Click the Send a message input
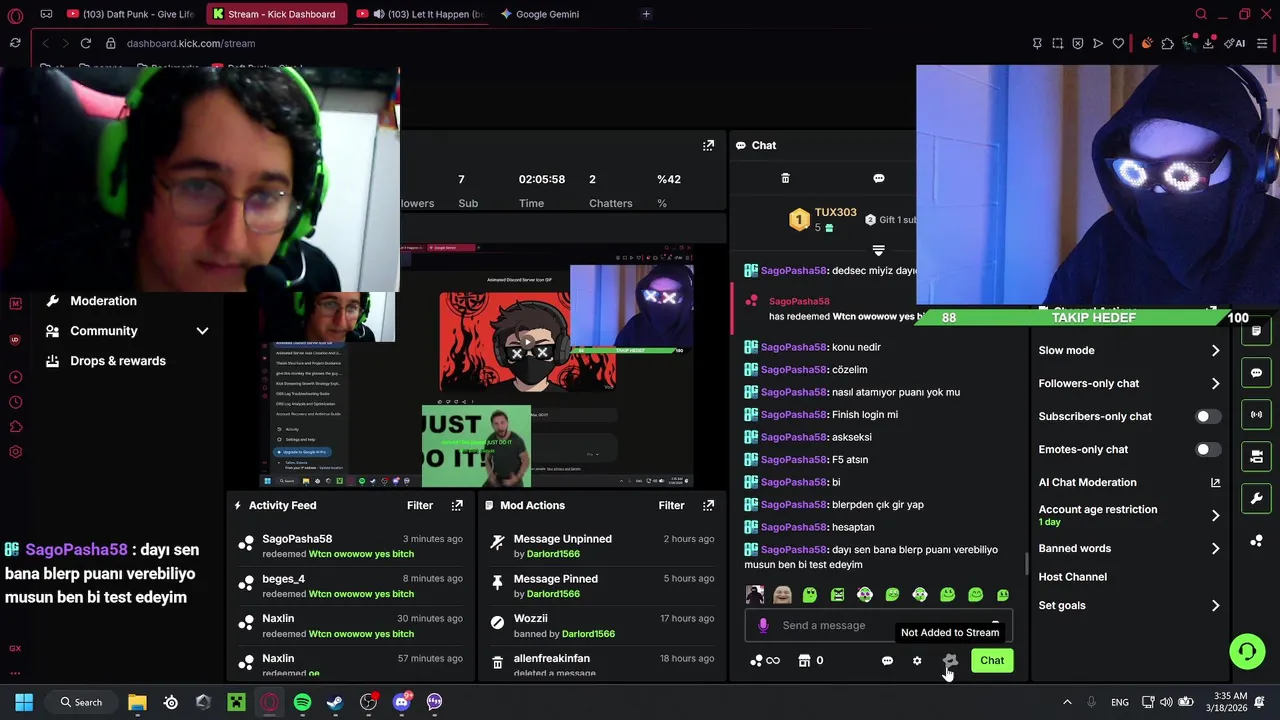 click(x=878, y=625)
